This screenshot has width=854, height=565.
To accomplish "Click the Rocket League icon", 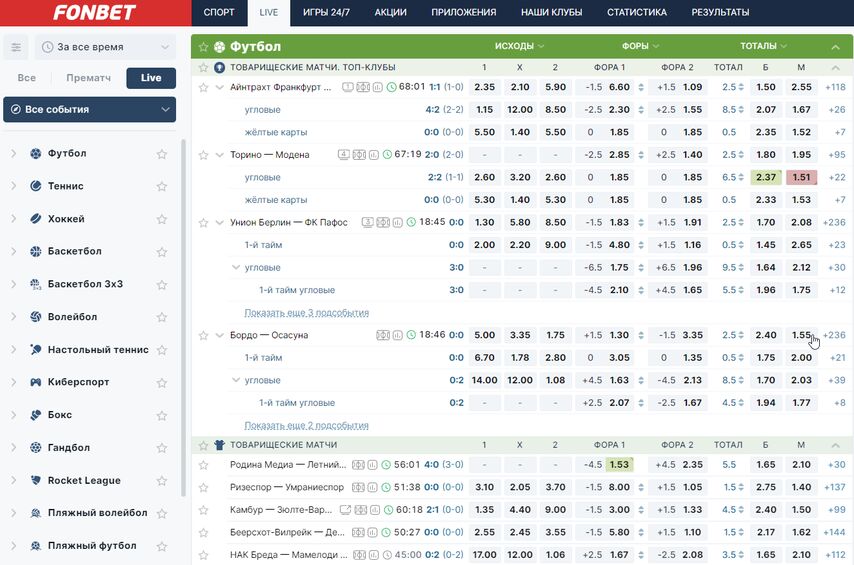I will [36, 481].
